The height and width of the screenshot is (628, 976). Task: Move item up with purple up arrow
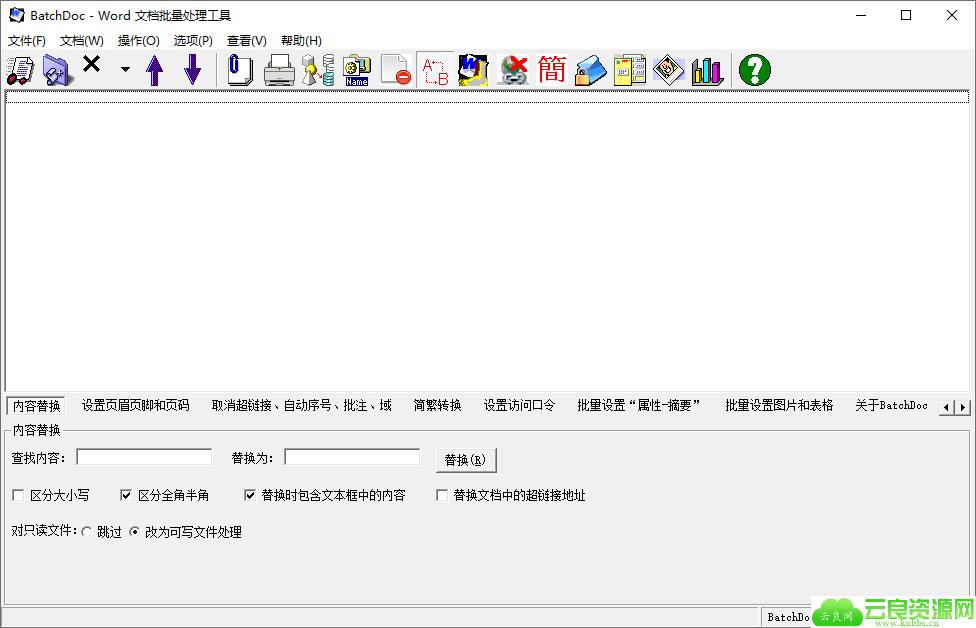[x=154, y=70]
